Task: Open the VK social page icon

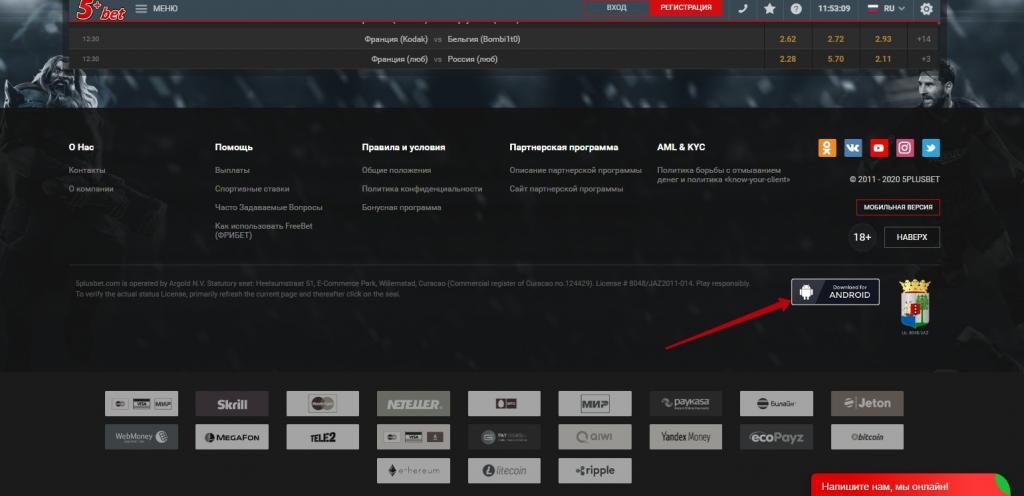Action: coord(853,148)
